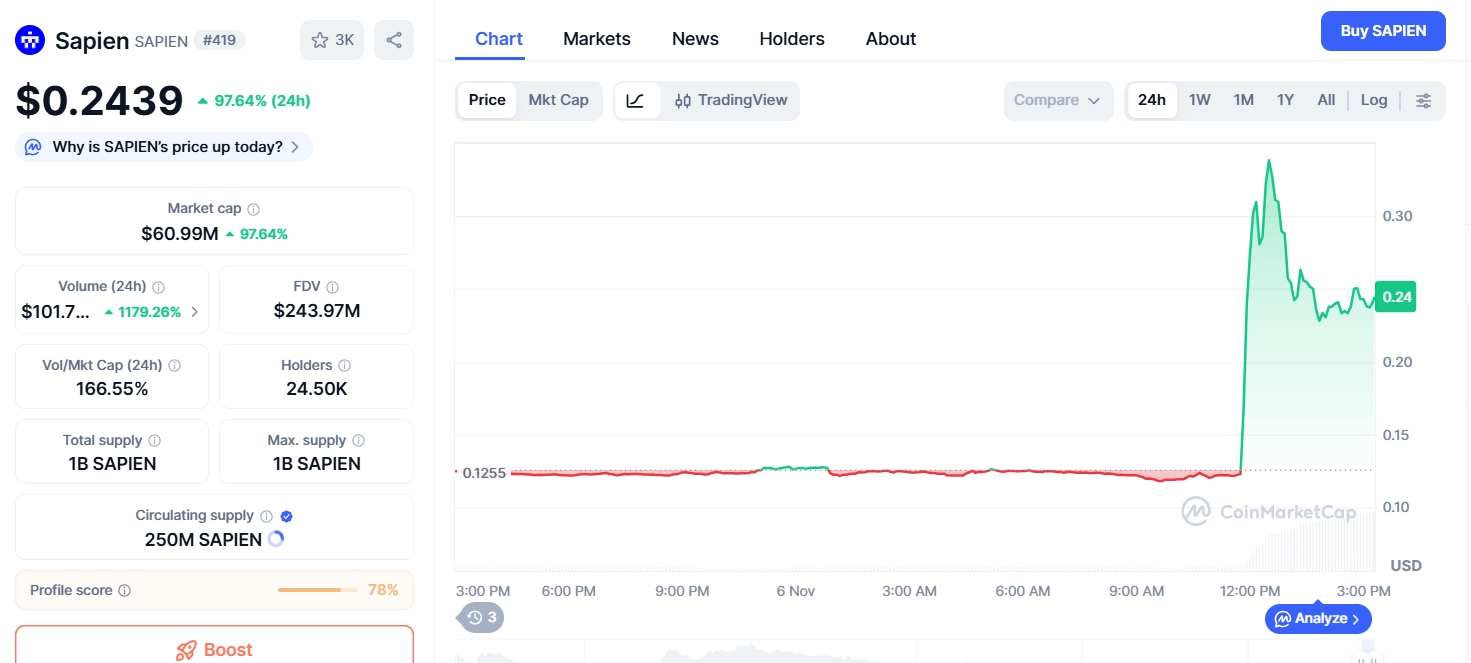This screenshot has width=1471, height=663.
Task: Click Market cap info icon
Action: click(254, 209)
